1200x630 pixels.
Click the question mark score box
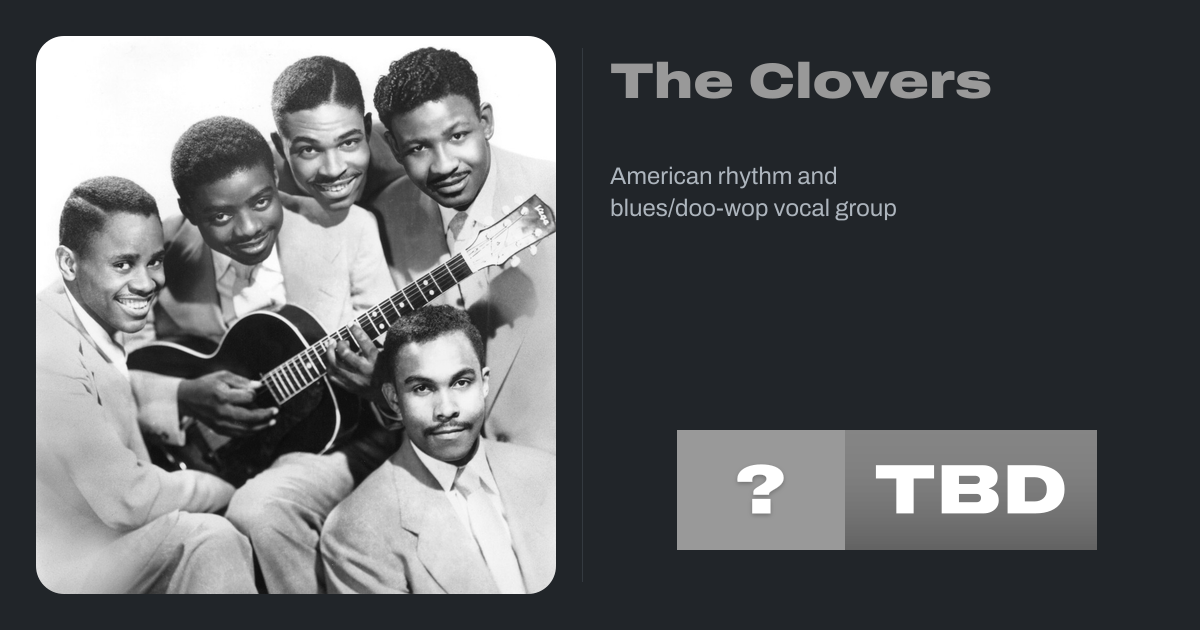pos(760,490)
